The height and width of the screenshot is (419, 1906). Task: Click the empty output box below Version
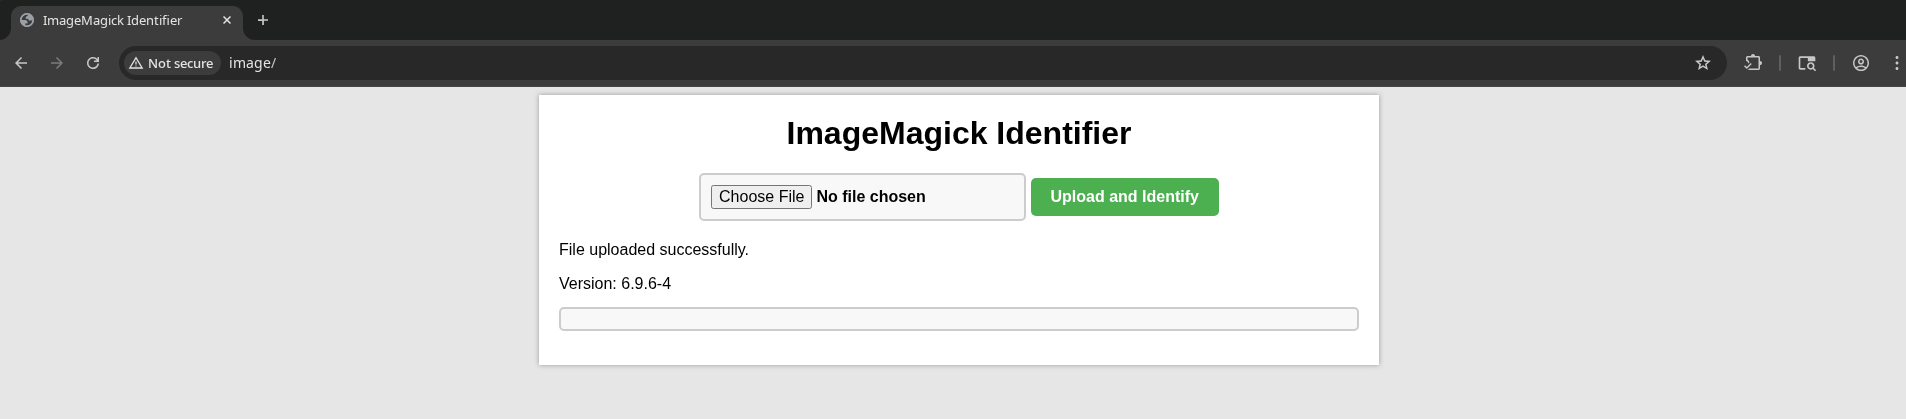click(x=958, y=319)
